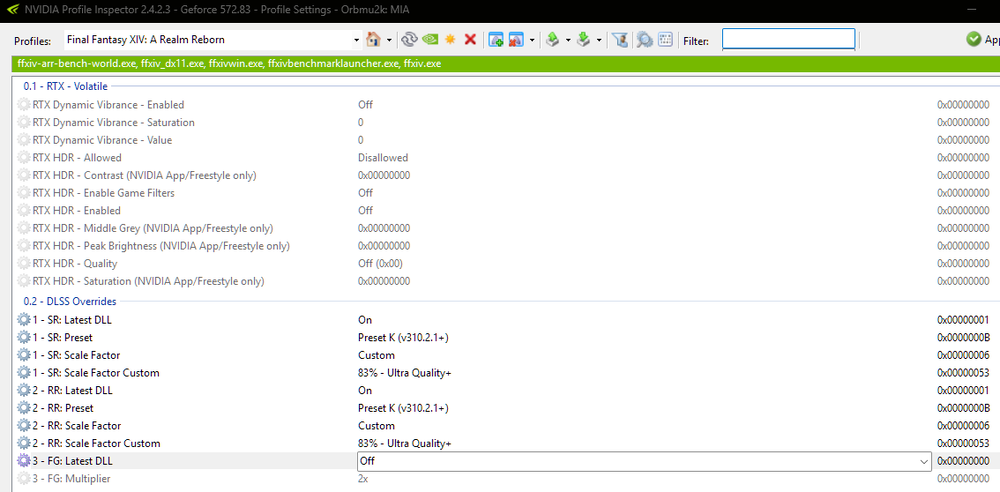This screenshot has height=492, width=1000.
Task: Click the green bar listing ffxiv executables
Action: (505, 64)
